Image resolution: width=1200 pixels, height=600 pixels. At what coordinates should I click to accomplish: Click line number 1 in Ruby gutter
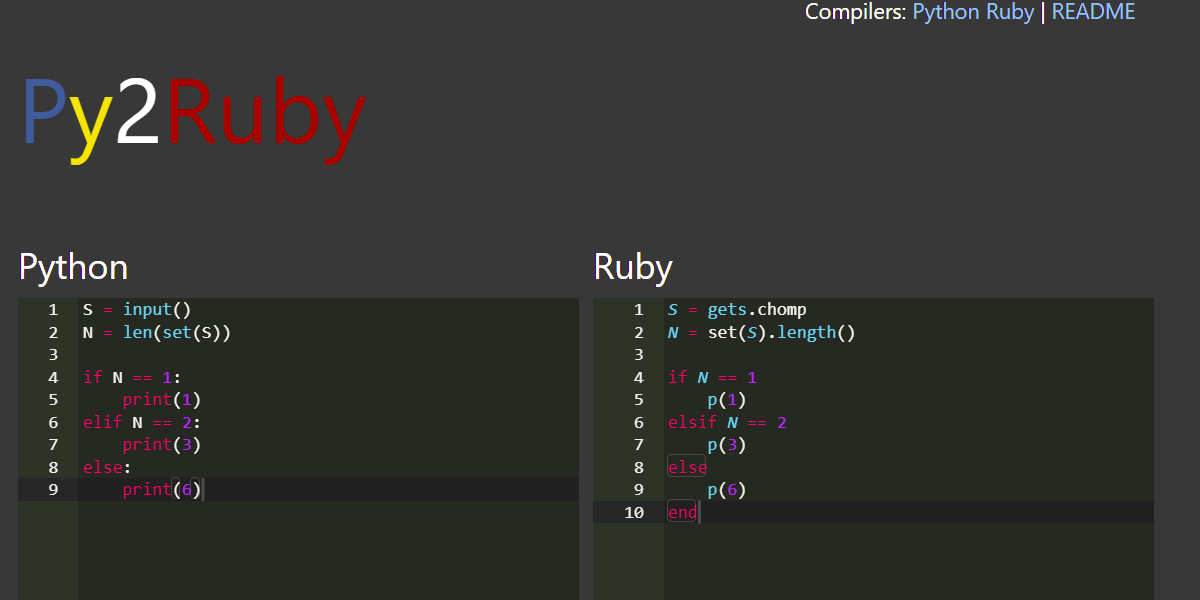[x=639, y=310]
